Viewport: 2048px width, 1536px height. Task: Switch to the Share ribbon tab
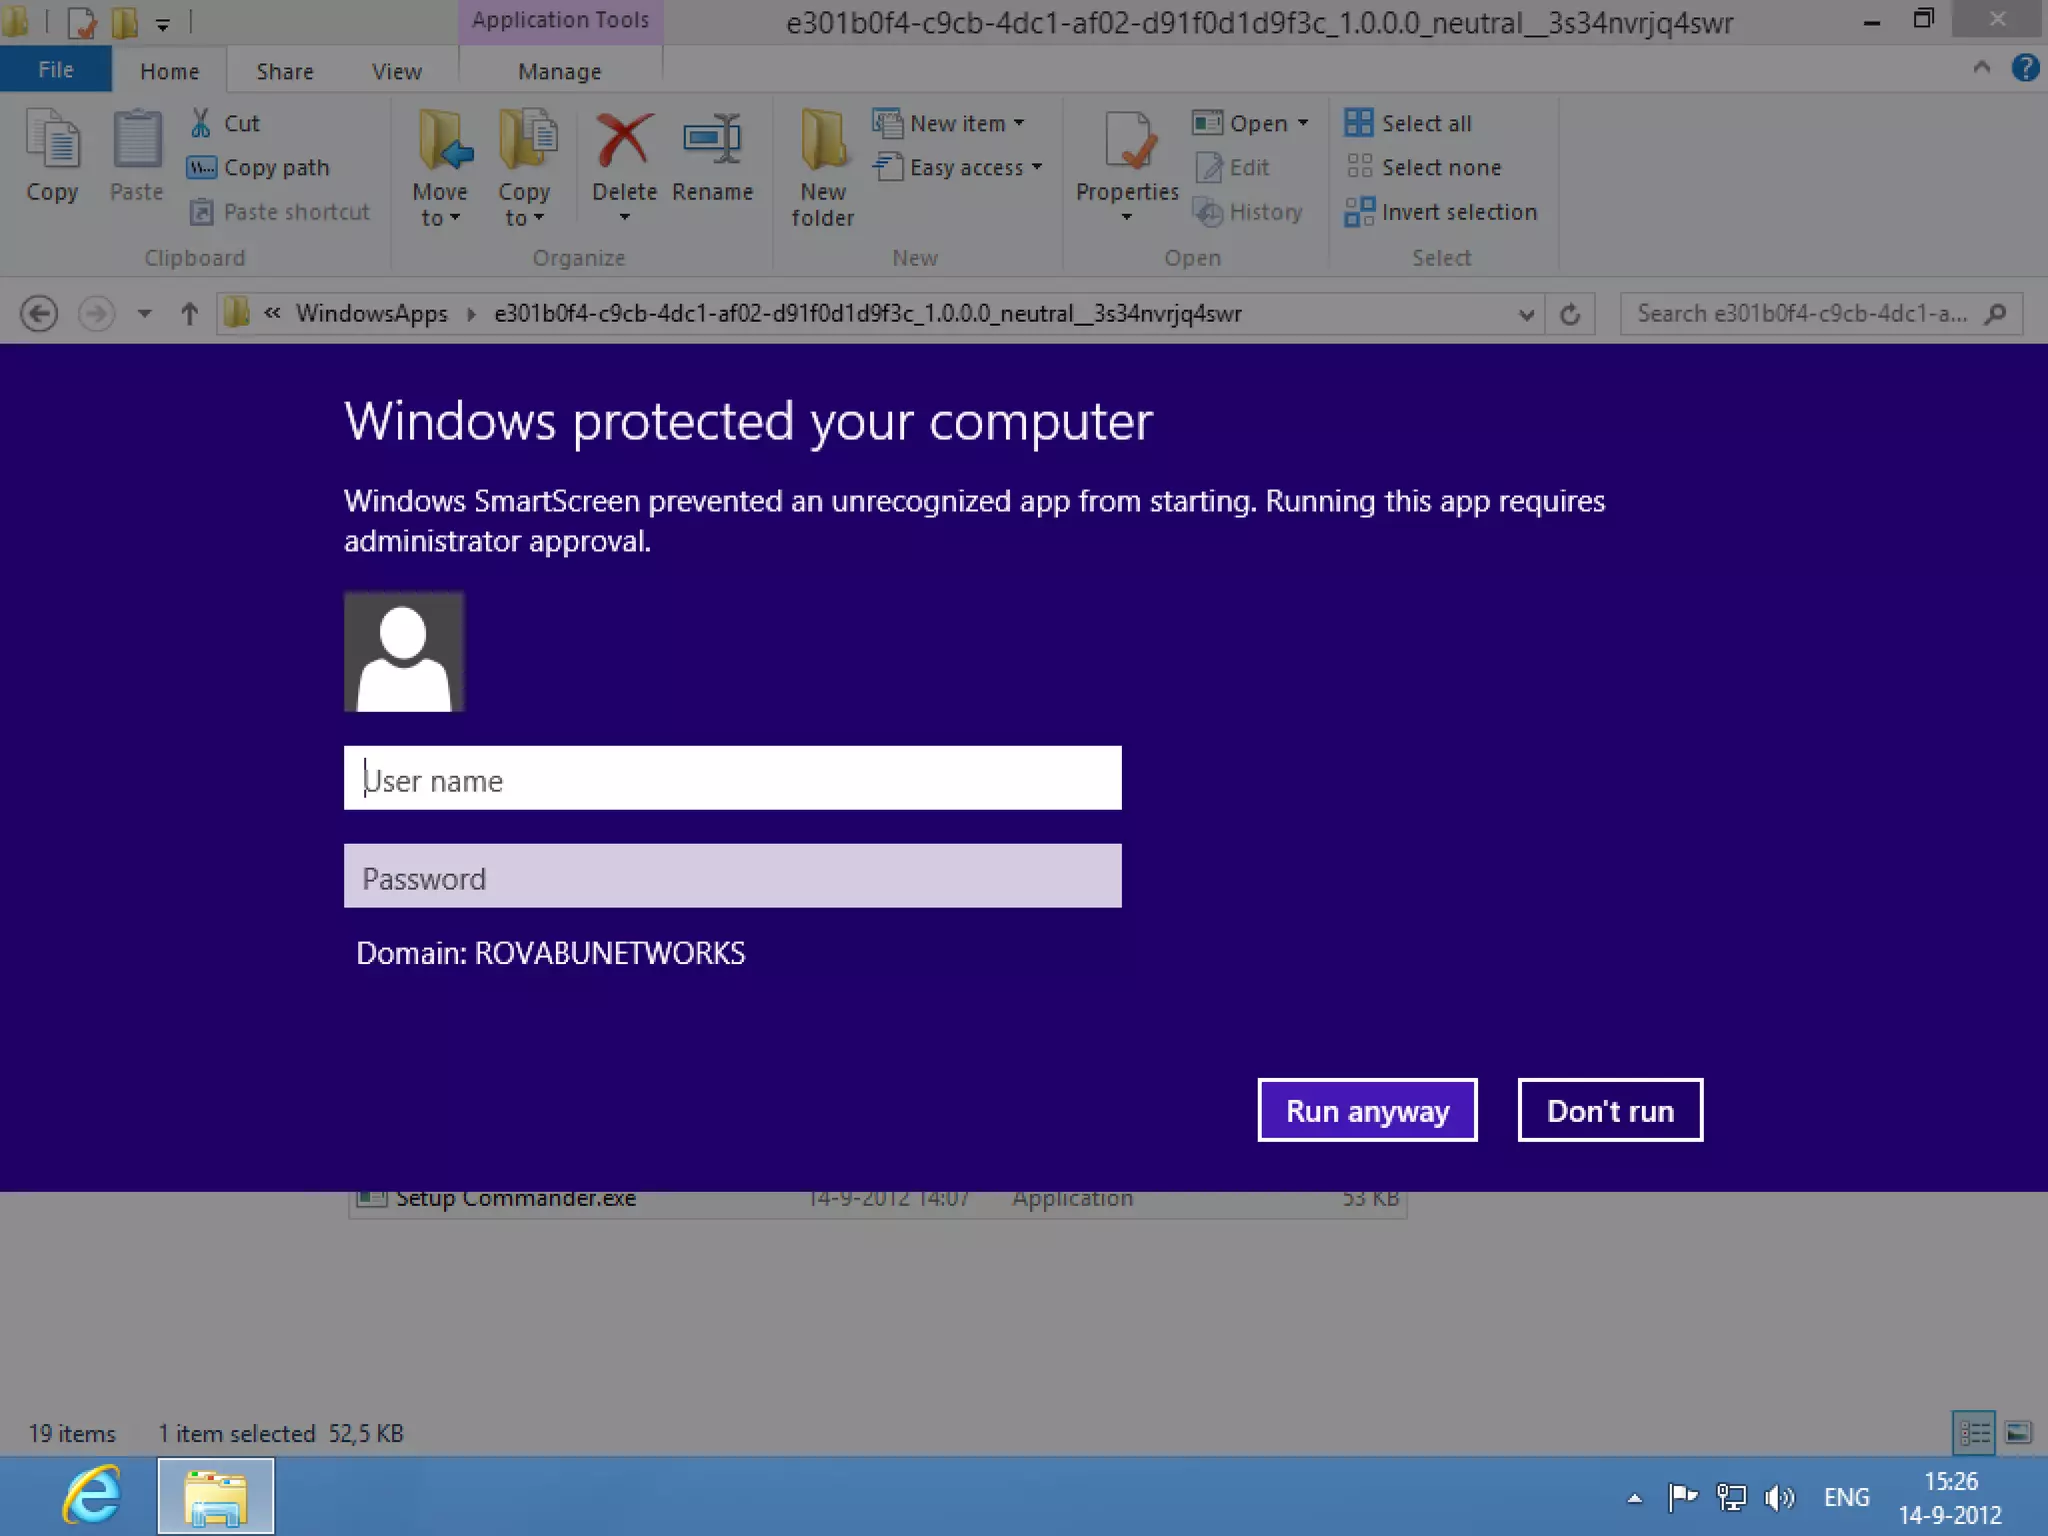coord(285,71)
